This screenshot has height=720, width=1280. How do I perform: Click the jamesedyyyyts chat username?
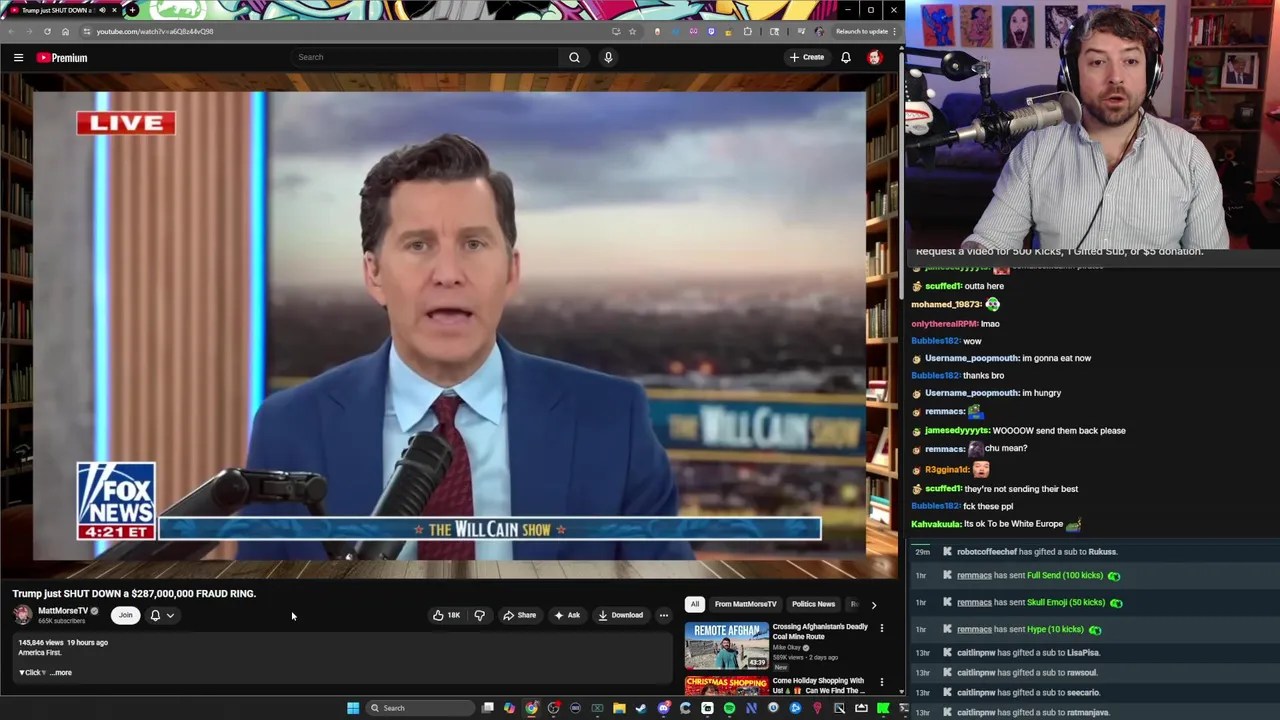(957, 431)
